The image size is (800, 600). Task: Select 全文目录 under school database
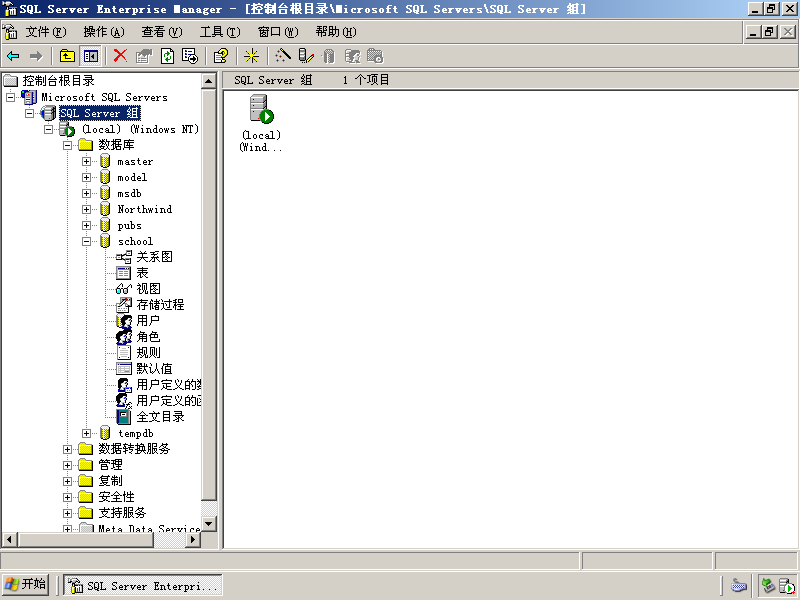160,417
